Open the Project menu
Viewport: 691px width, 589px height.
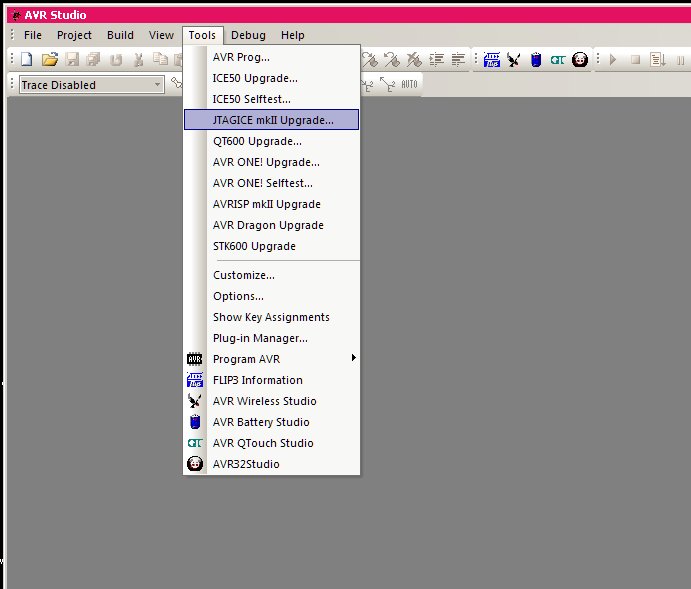point(74,35)
